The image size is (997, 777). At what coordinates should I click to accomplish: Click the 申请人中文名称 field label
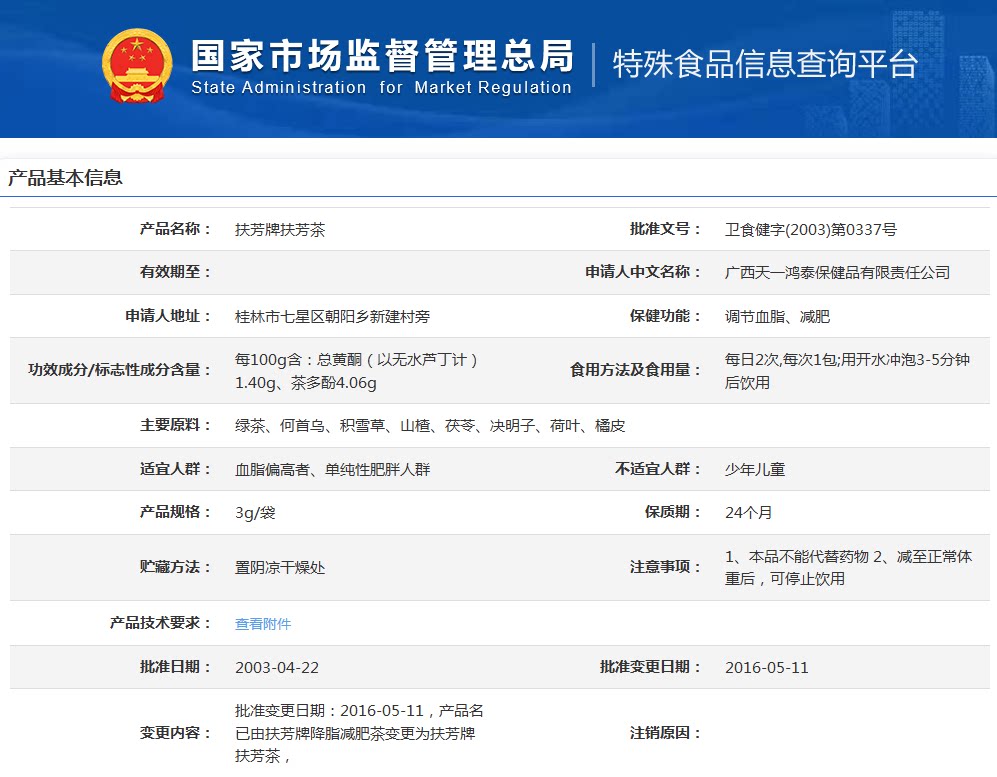point(643,272)
